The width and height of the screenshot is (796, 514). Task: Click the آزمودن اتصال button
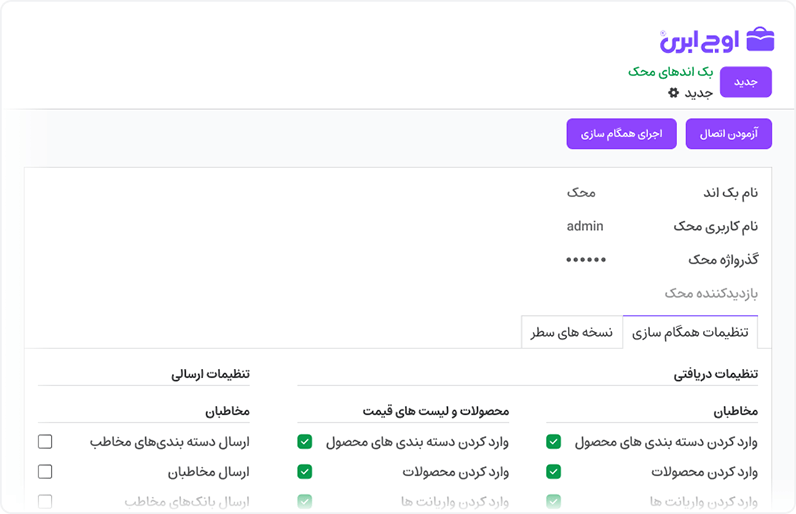pos(728,133)
